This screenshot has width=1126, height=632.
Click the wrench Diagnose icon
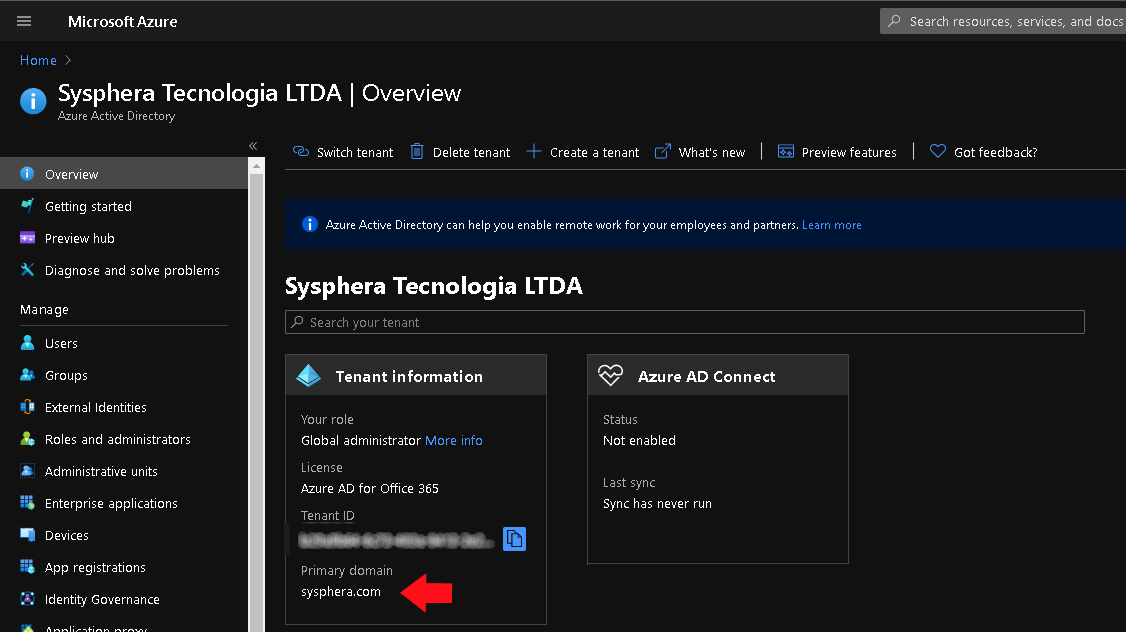coord(27,269)
